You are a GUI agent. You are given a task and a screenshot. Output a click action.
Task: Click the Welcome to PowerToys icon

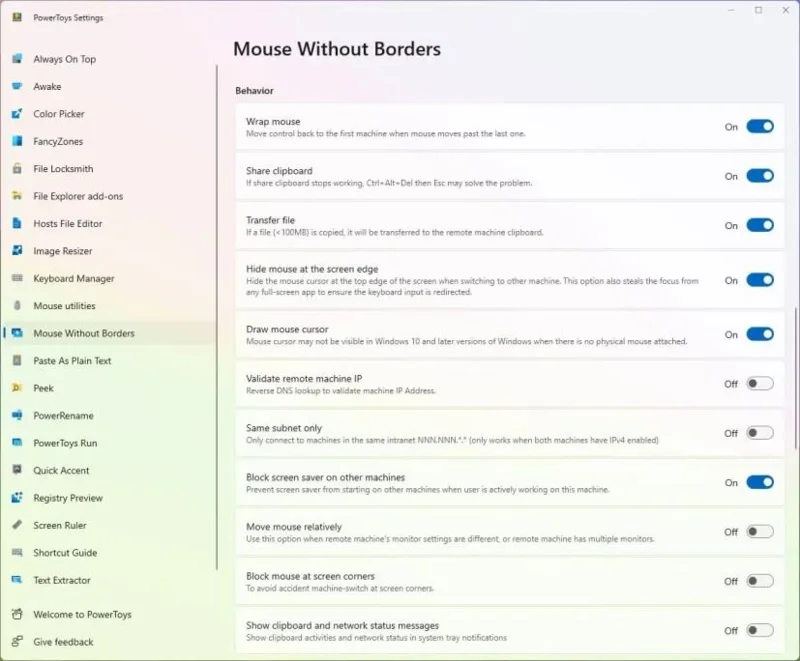click(x=17, y=614)
